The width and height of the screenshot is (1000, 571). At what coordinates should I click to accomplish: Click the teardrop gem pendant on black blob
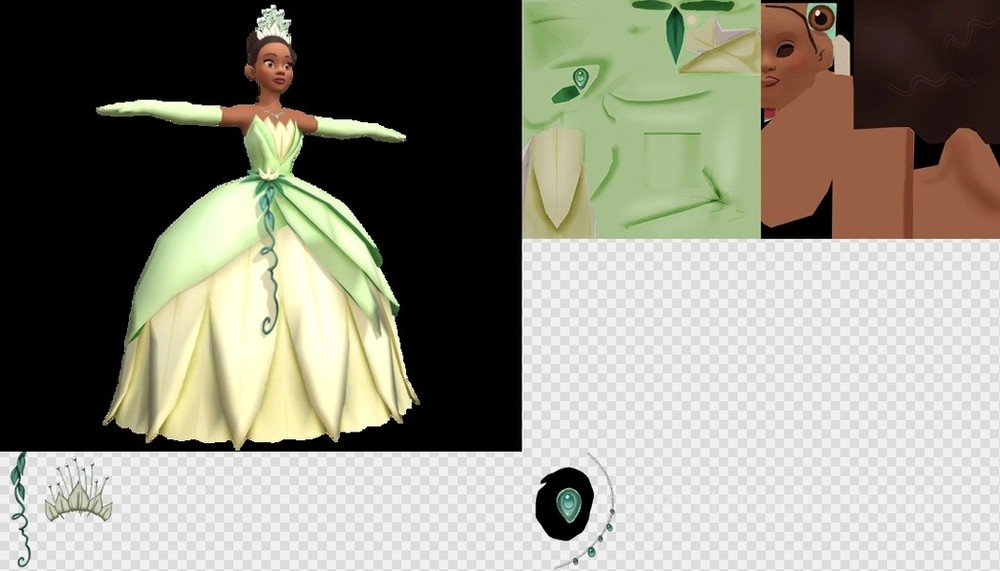(x=567, y=501)
